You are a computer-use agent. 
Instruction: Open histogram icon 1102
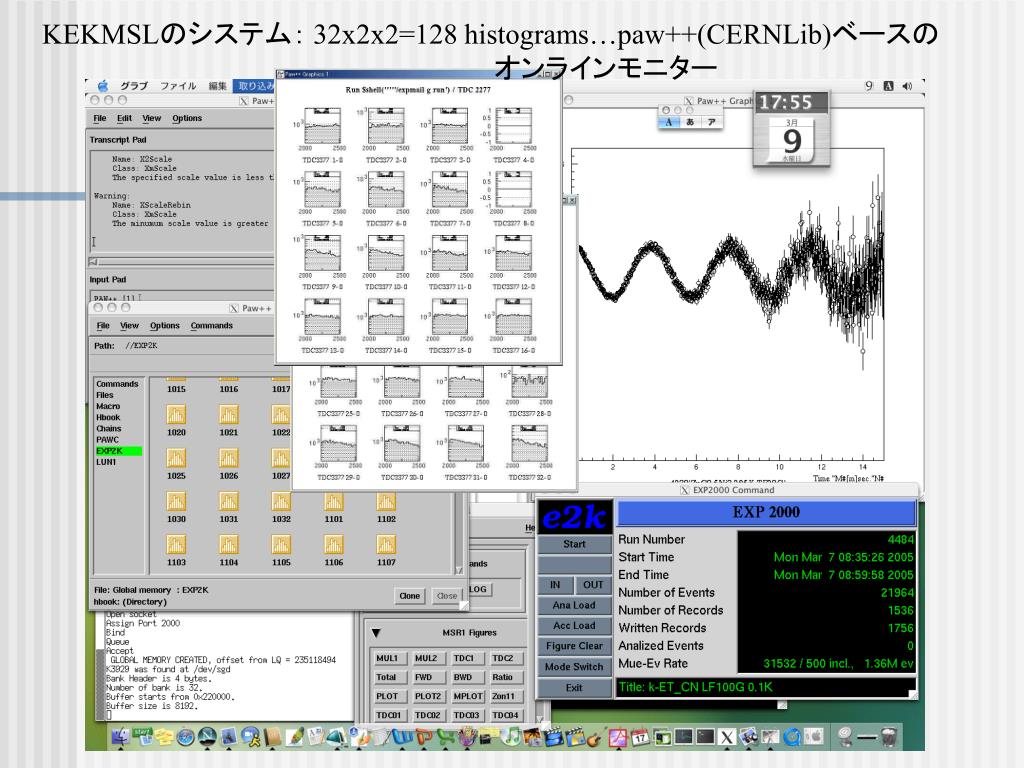[386, 502]
